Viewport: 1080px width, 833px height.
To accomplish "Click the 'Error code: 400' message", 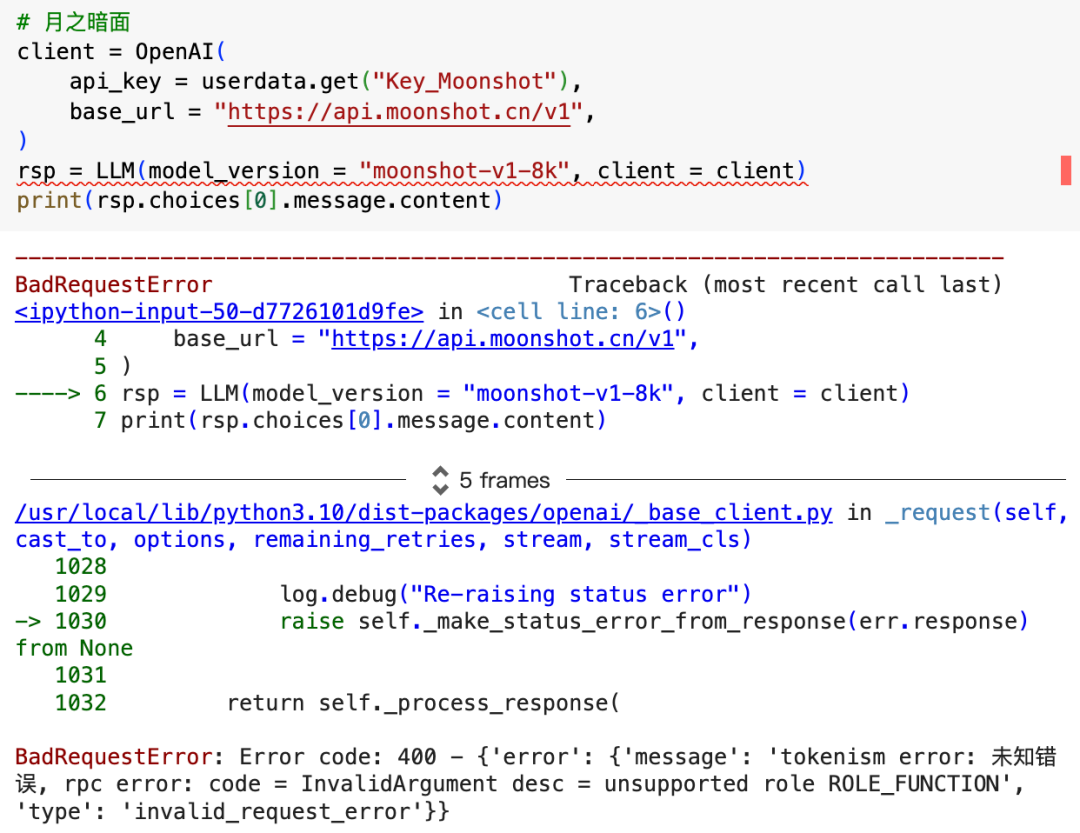I will click(338, 757).
